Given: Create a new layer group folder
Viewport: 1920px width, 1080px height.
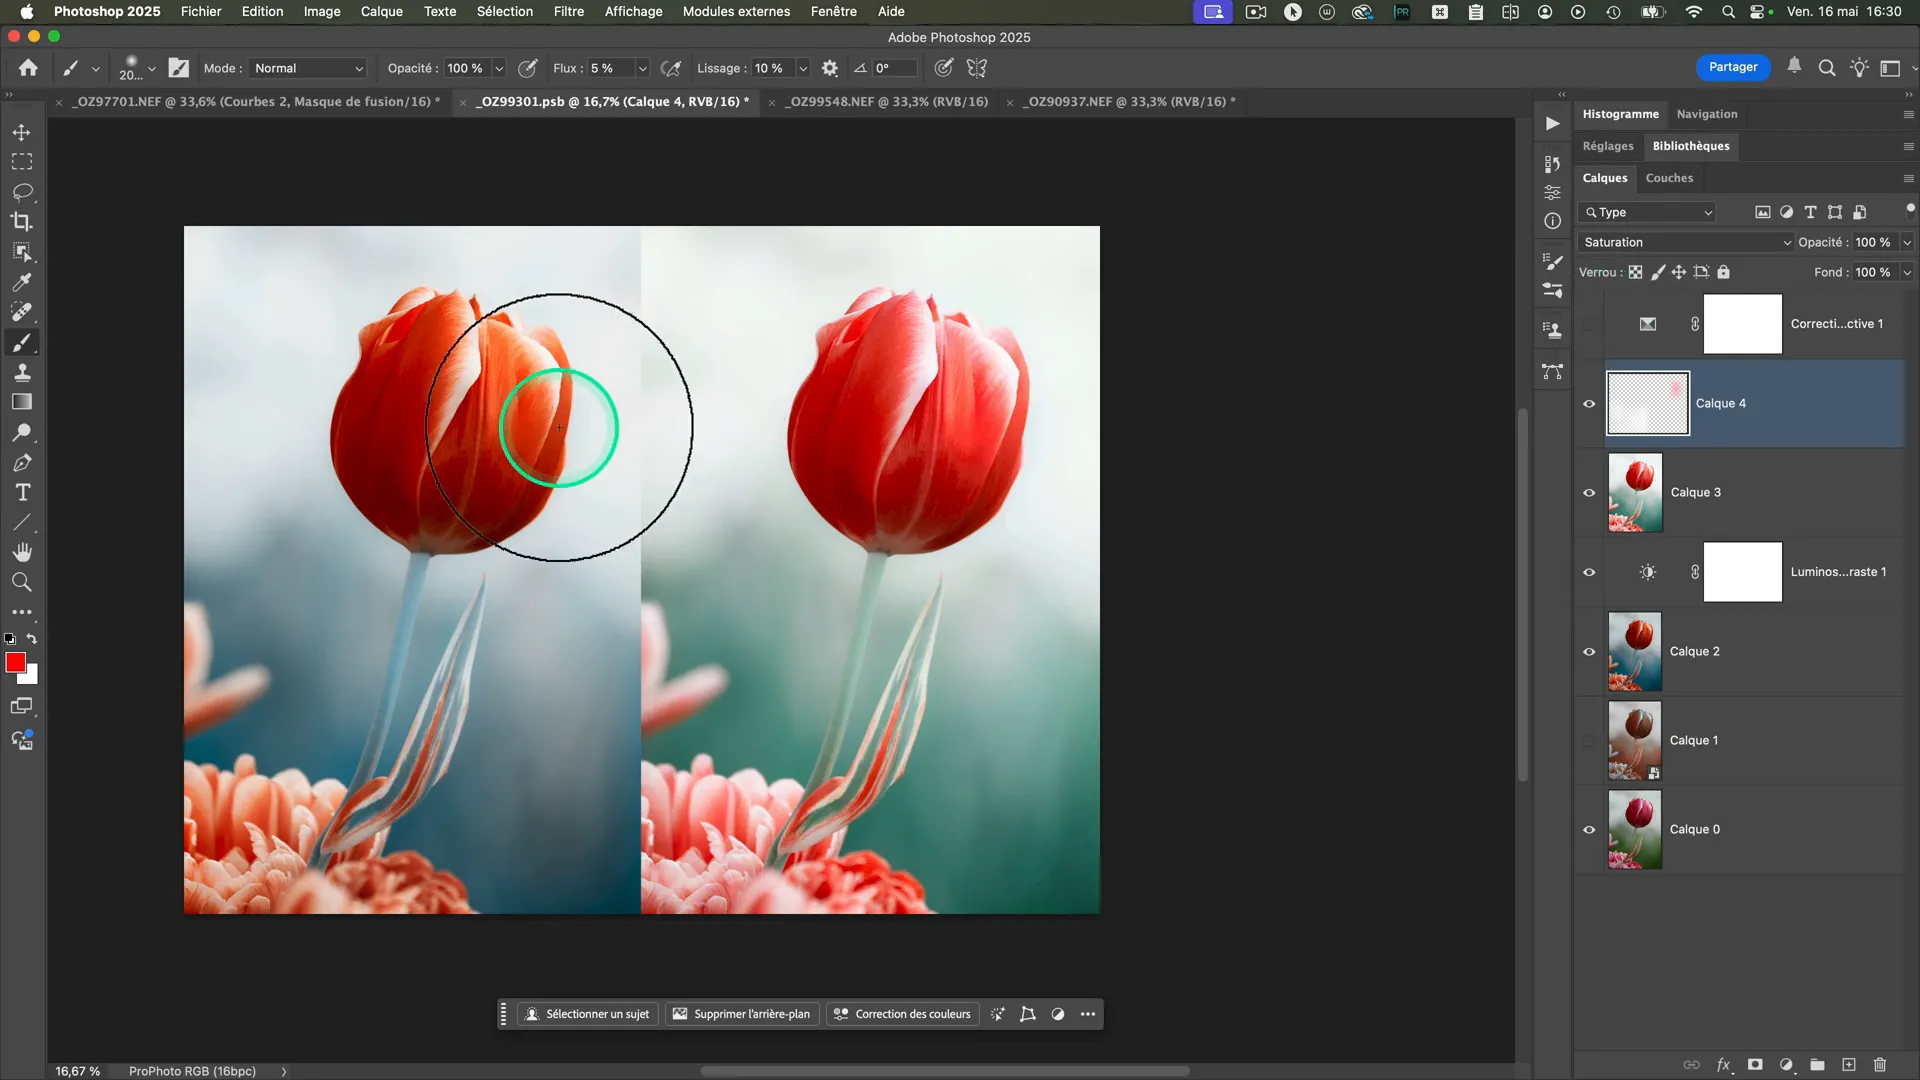Looking at the screenshot, I should coord(1817,1065).
